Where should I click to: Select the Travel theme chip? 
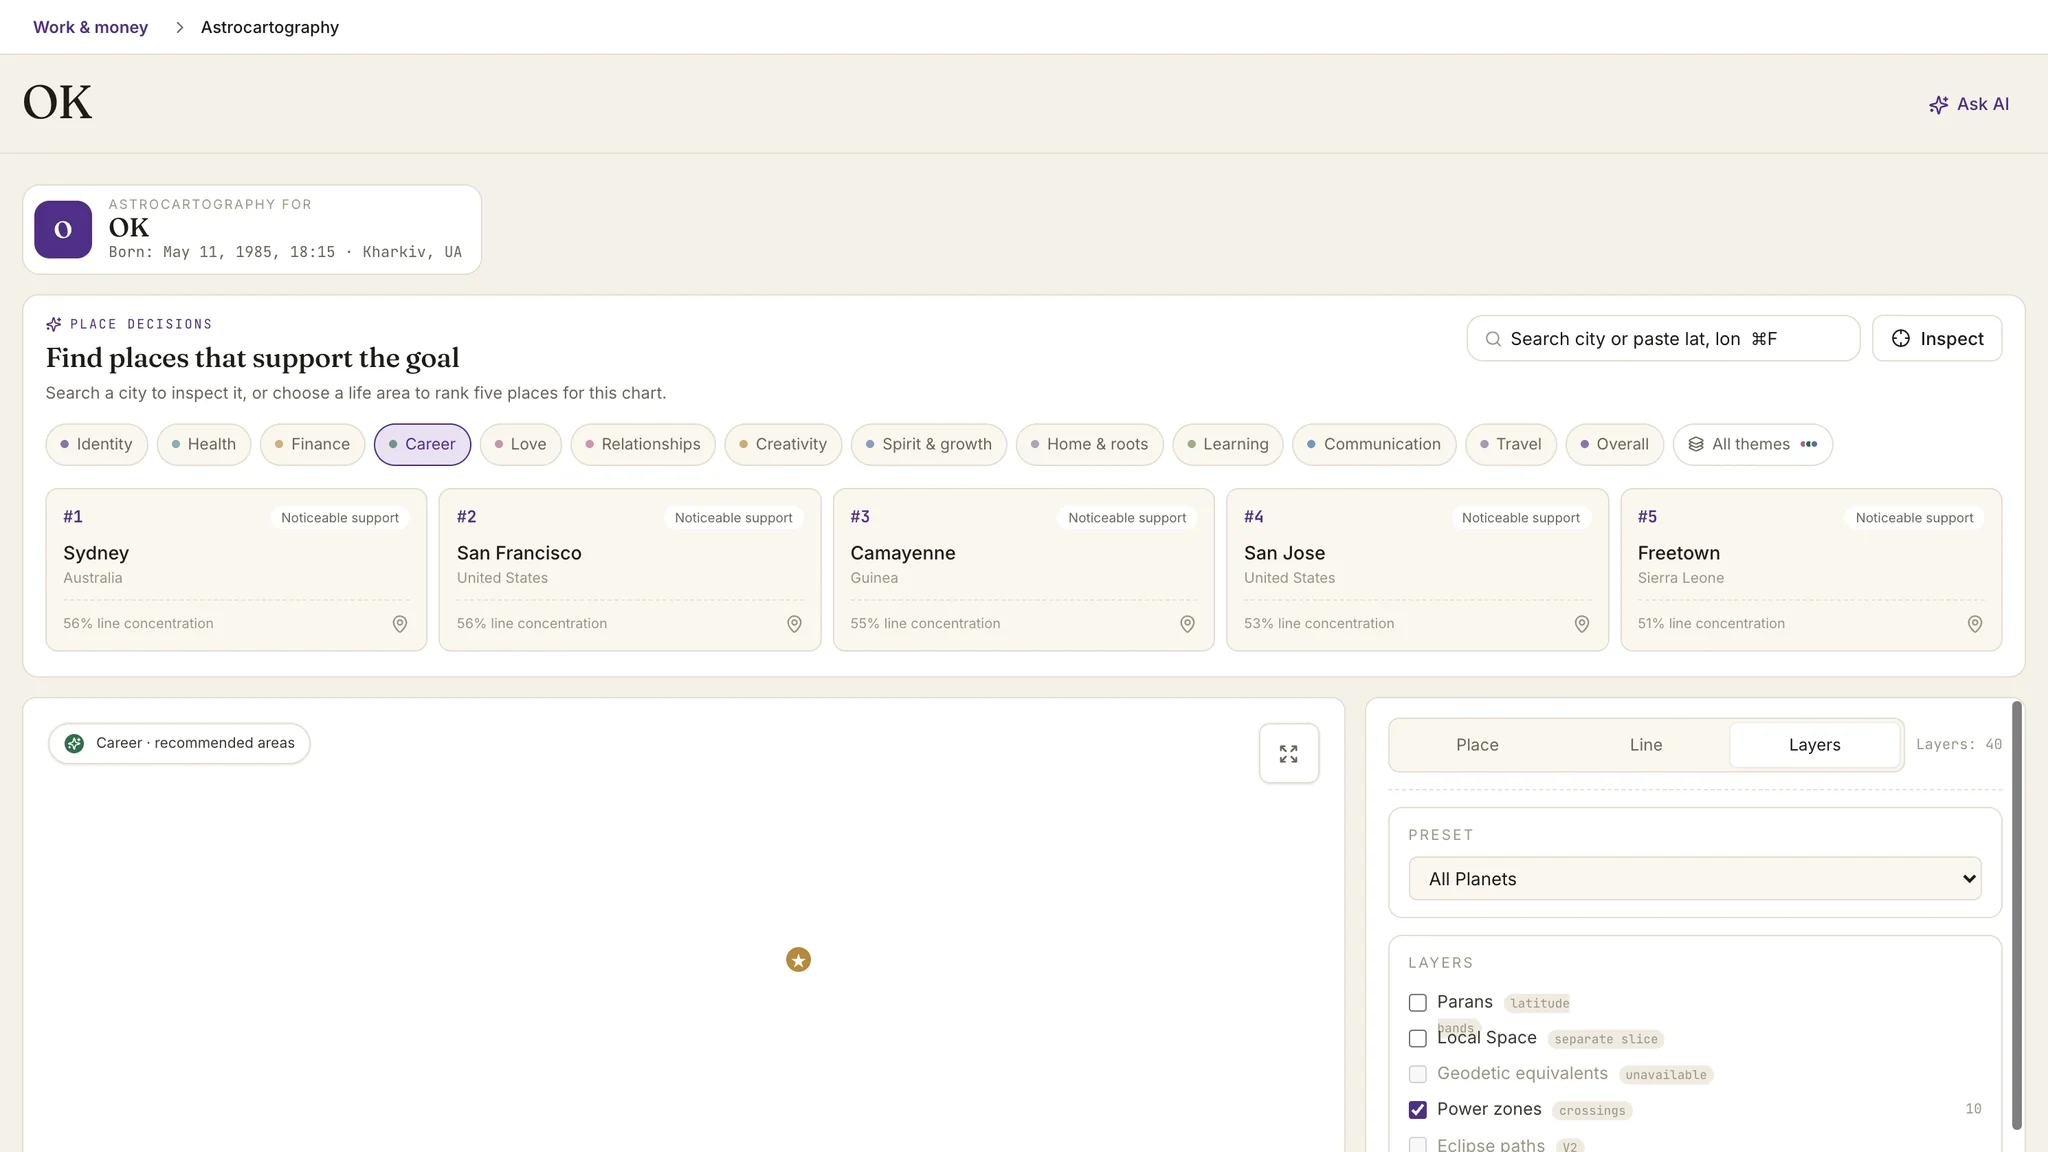(x=1511, y=445)
